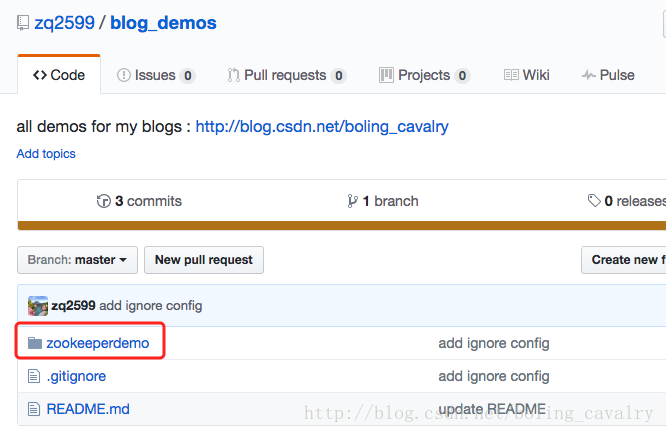The image size is (666, 433).
Task: Open the Pull requests tab
Action: pos(286,75)
